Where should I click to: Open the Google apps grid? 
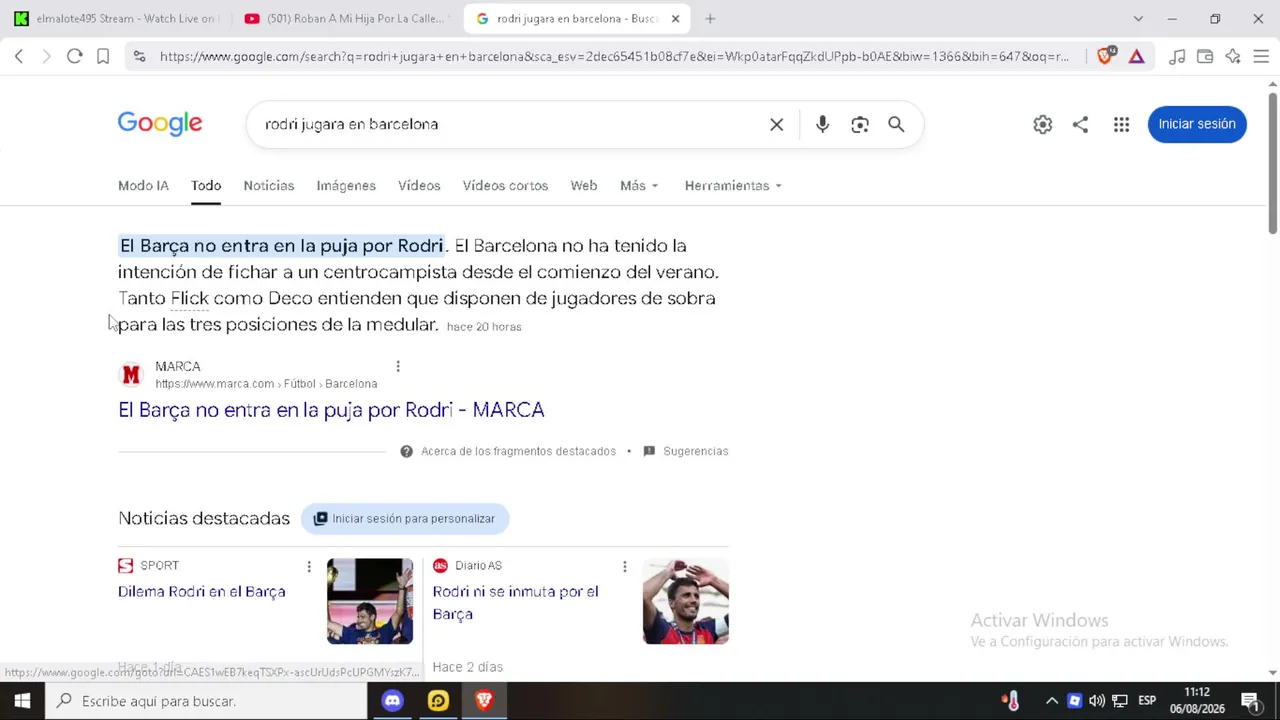click(x=1121, y=124)
